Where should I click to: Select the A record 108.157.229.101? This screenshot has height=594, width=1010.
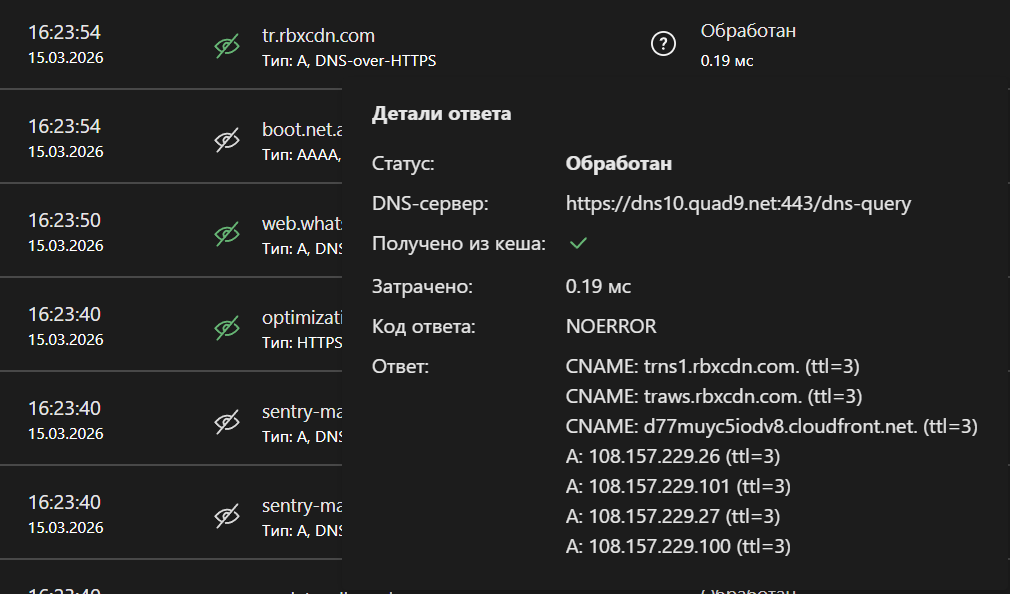(678, 486)
